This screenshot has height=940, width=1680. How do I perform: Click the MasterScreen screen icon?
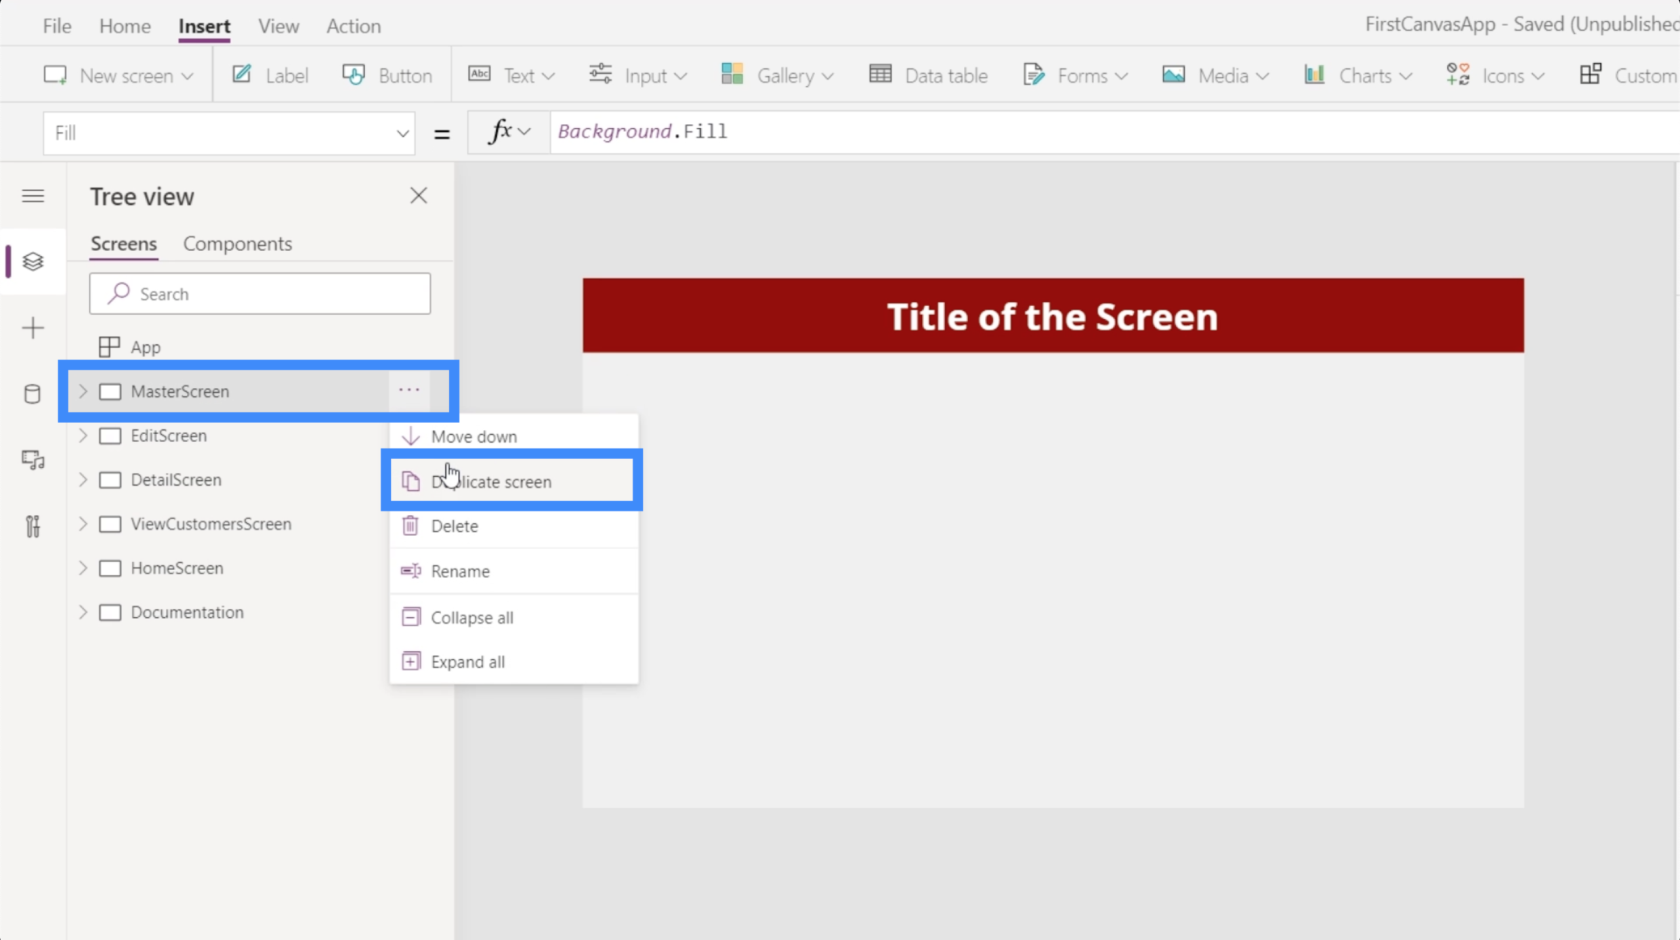(110, 392)
